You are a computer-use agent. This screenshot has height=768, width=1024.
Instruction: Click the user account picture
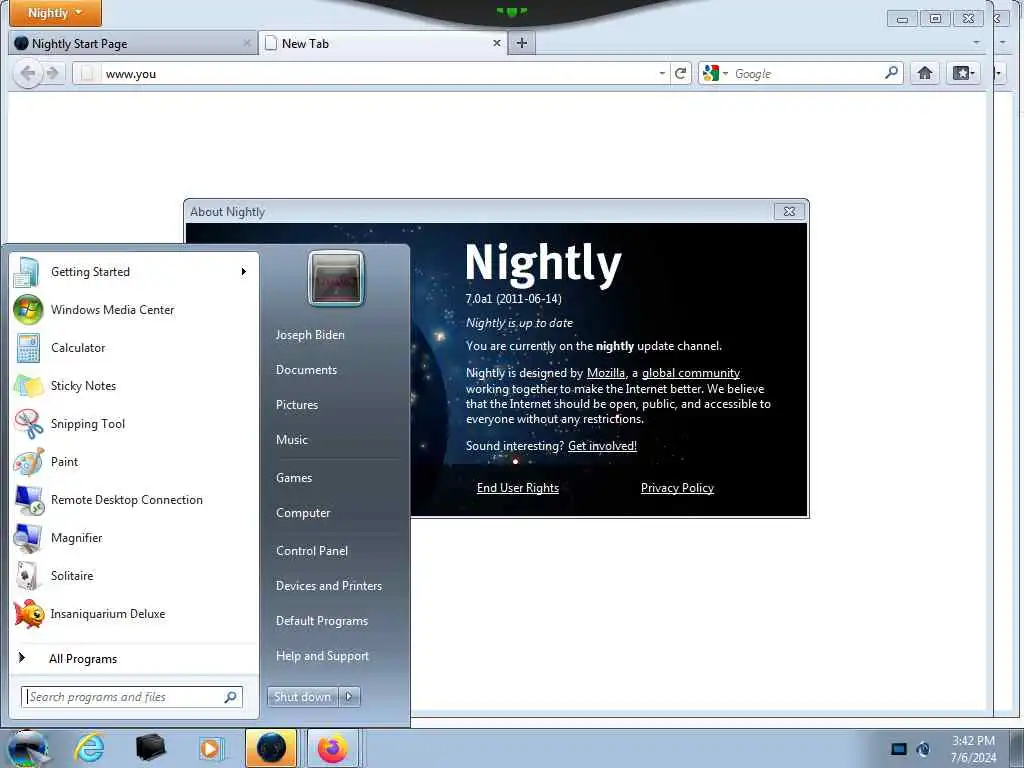(336, 279)
